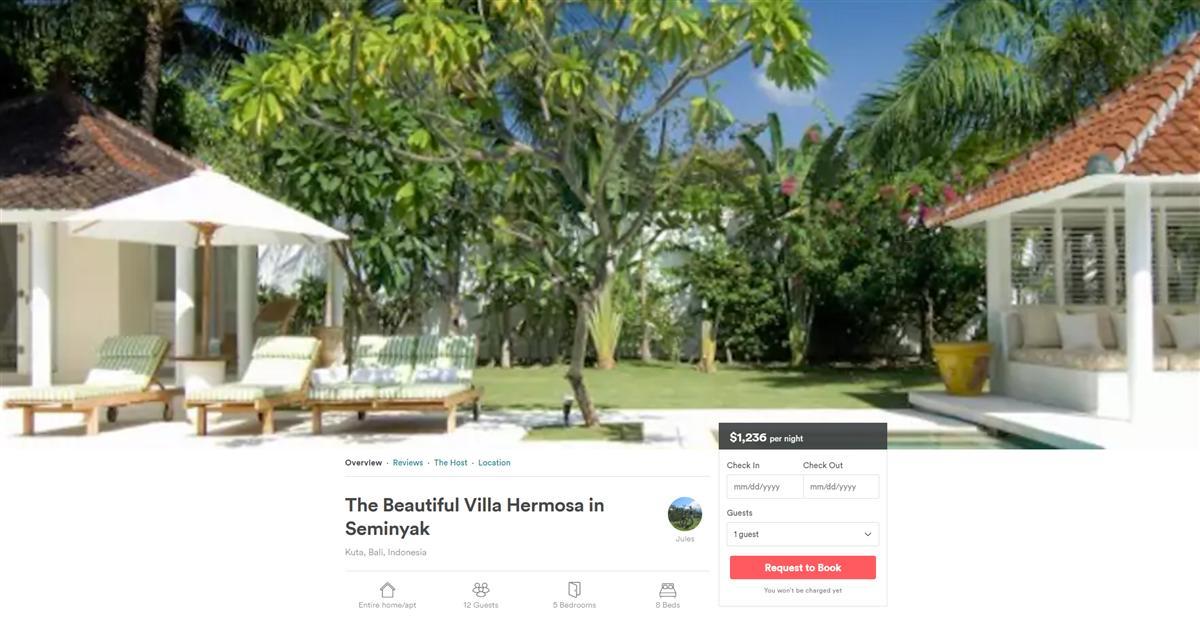Open the 1 guest selector

click(x=803, y=534)
